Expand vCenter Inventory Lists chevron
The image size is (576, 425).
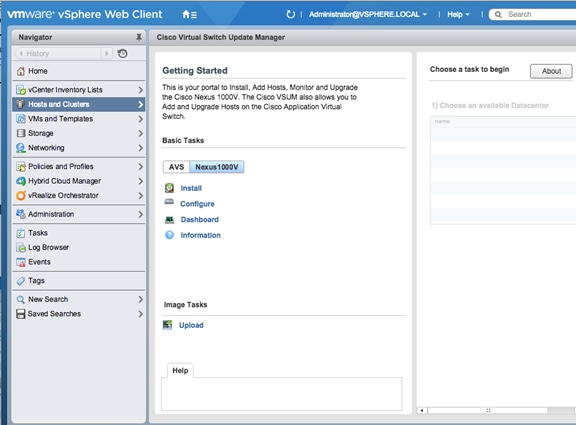140,90
